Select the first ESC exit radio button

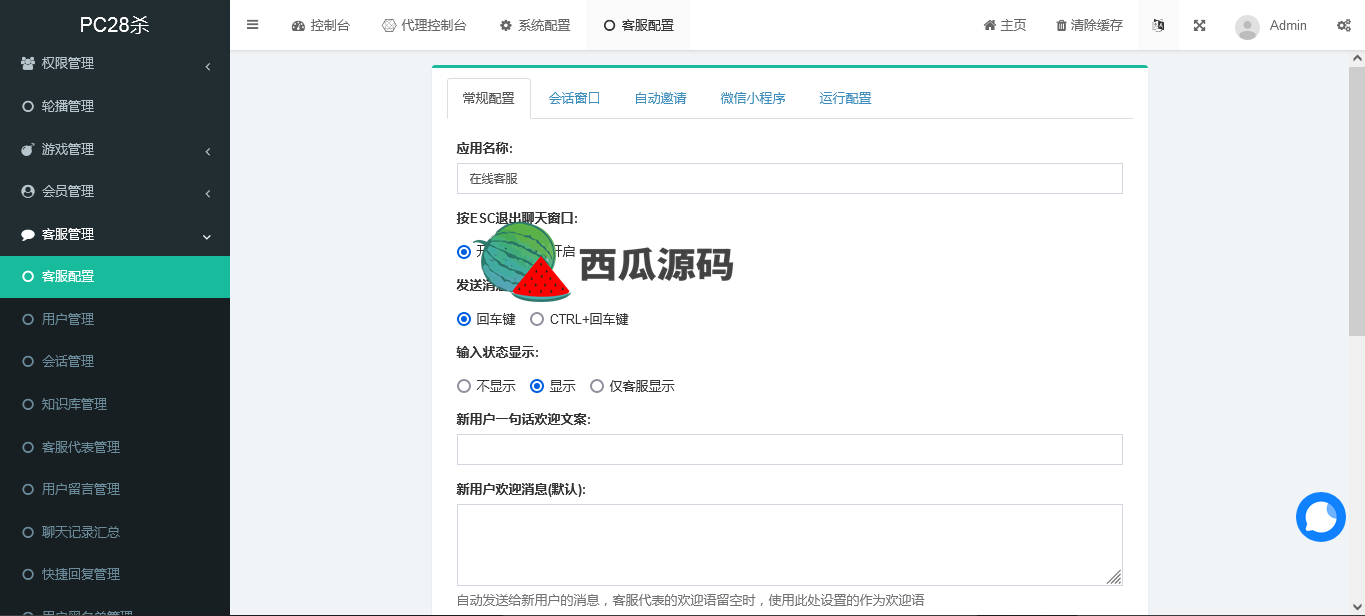464,252
